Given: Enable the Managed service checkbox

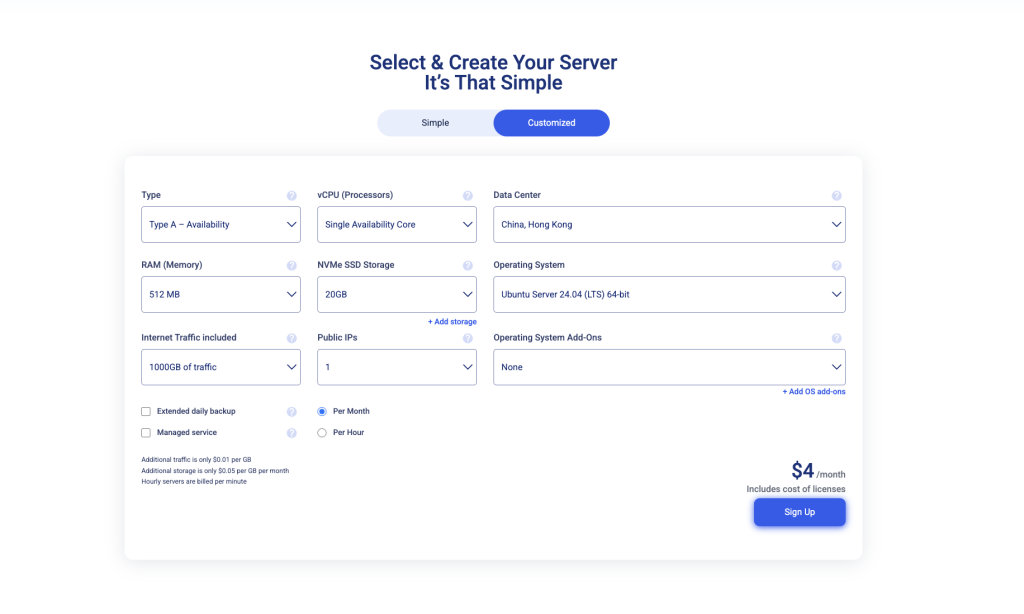Looking at the screenshot, I should point(145,432).
